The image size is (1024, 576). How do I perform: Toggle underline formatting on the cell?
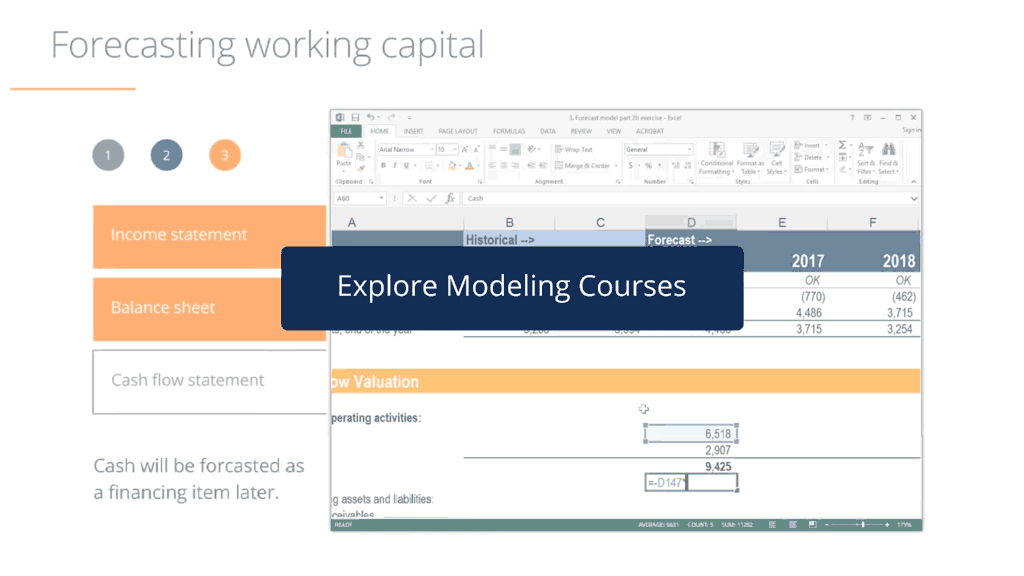[x=405, y=165]
